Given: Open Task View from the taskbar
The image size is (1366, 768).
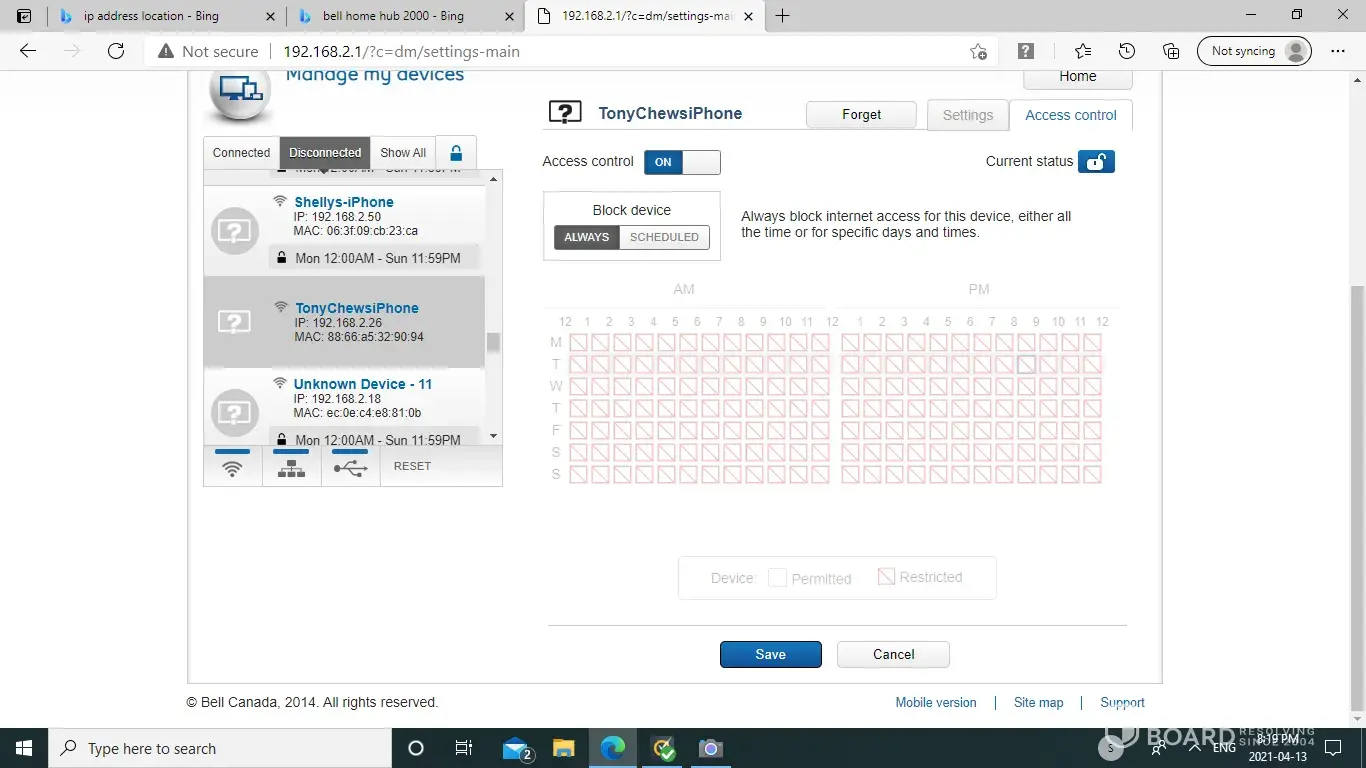Looking at the screenshot, I should coord(463,748).
